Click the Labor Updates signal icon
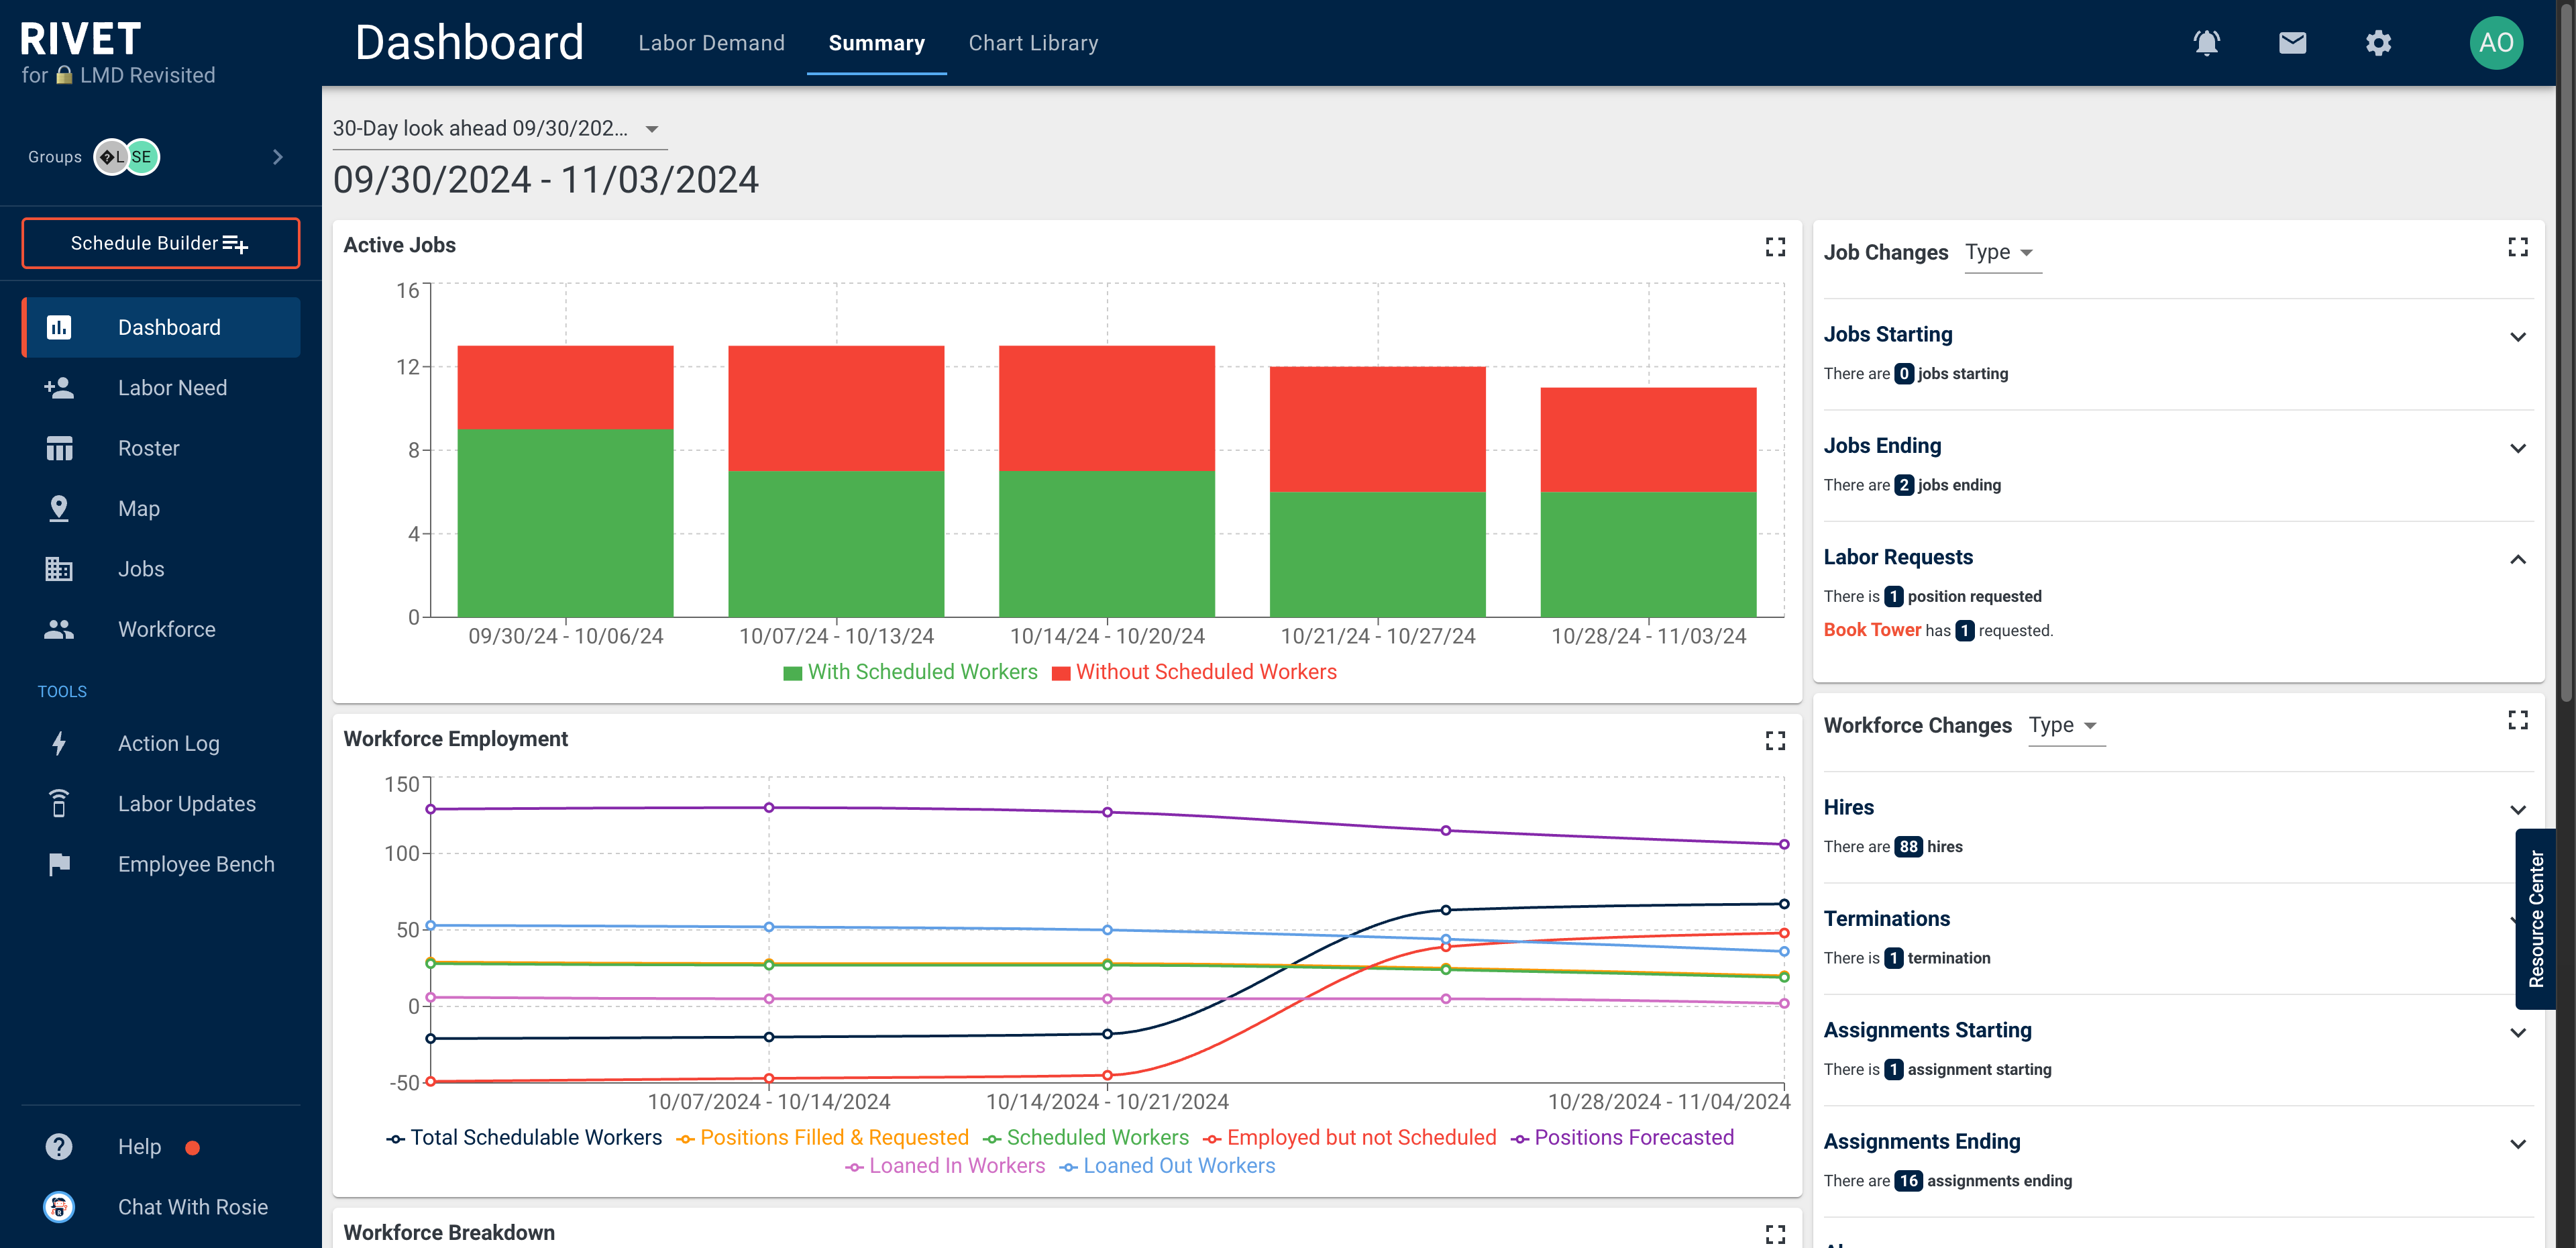 click(59, 804)
